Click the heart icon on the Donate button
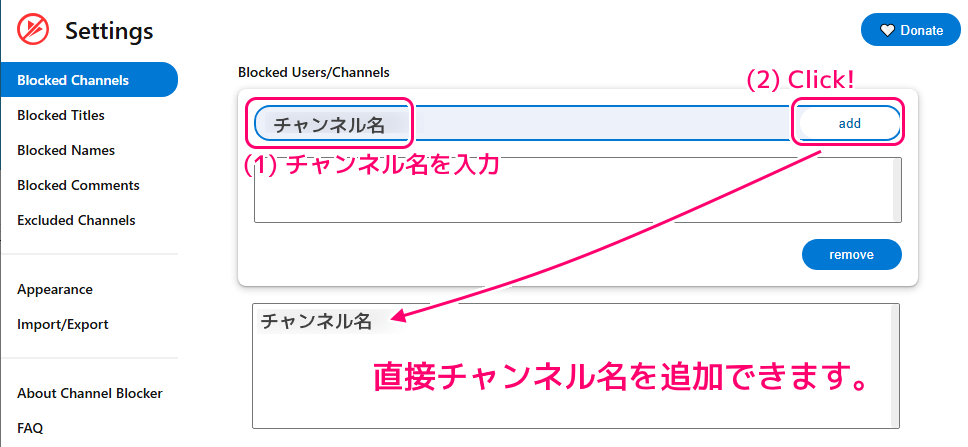This screenshot has width=968, height=447. click(x=887, y=30)
